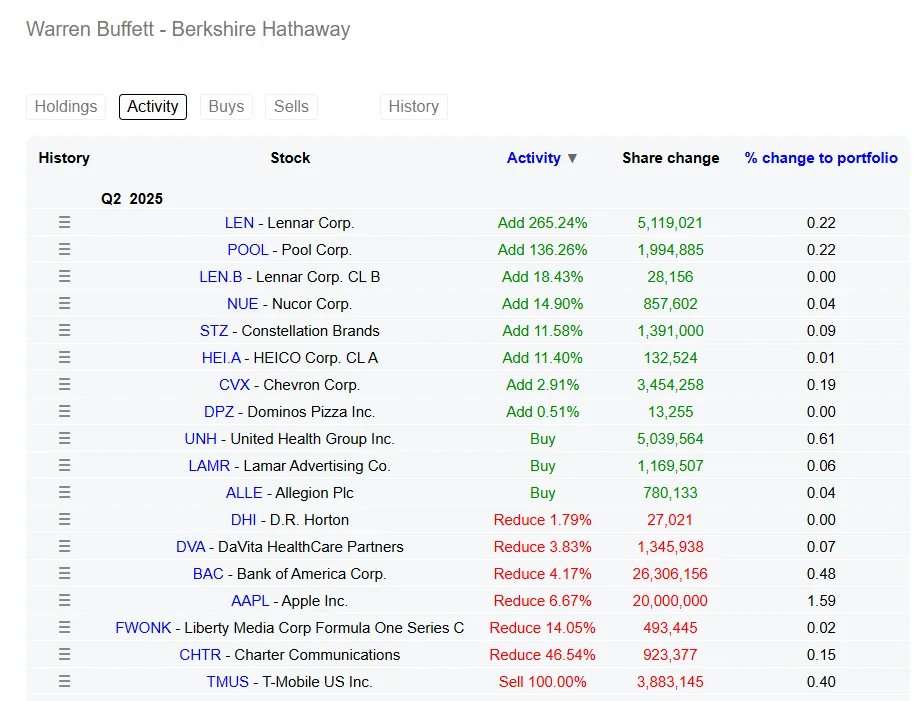Go to the History tab
Viewport: 918px width, 701px height.
coord(414,107)
